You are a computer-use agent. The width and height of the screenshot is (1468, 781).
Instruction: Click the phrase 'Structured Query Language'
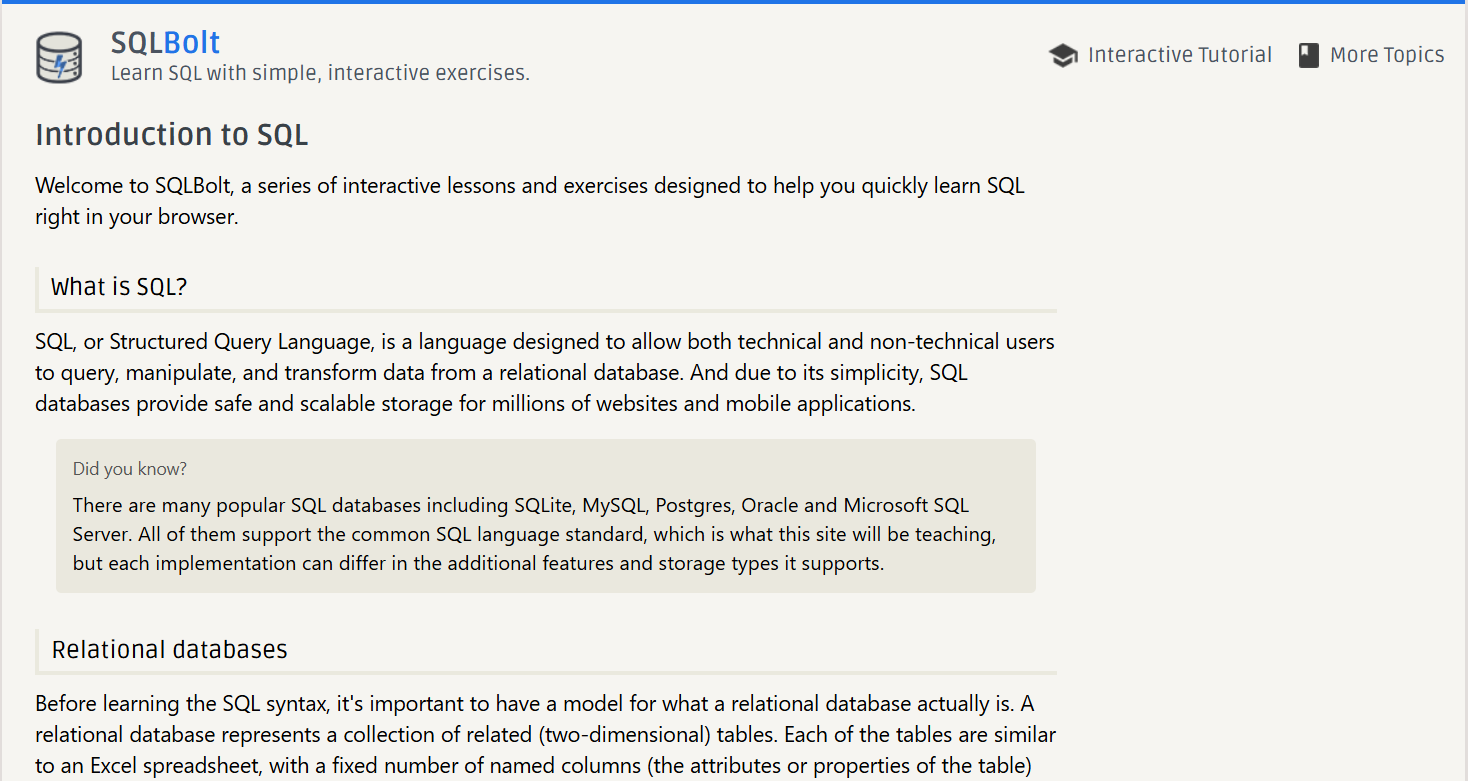coord(240,342)
